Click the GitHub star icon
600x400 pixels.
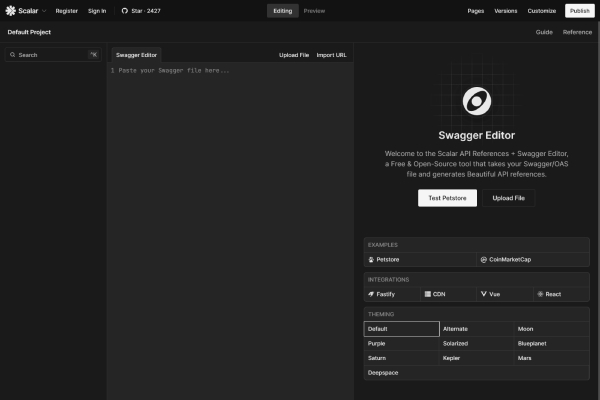[125, 11]
